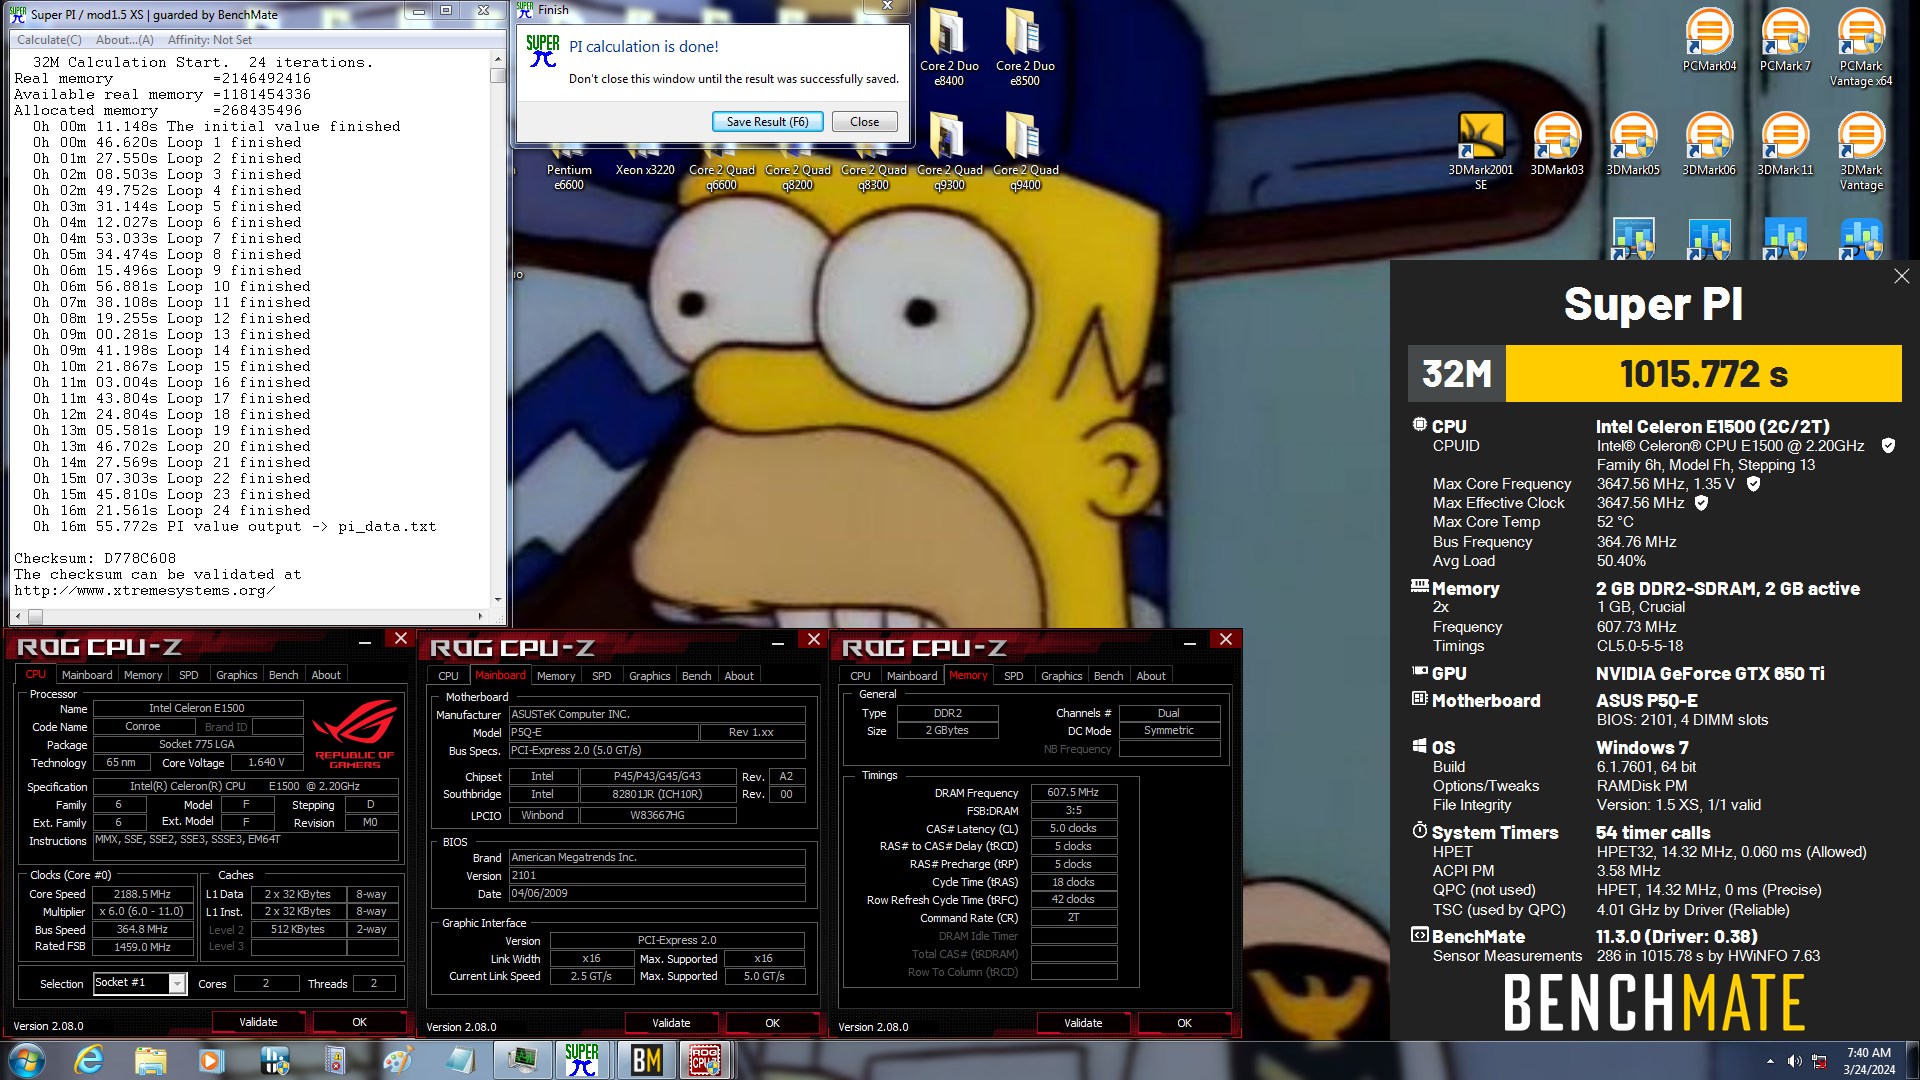This screenshot has height=1080, width=1920.
Task: Click Validate in first CPU-Z window
Action: pos(258,1022)
